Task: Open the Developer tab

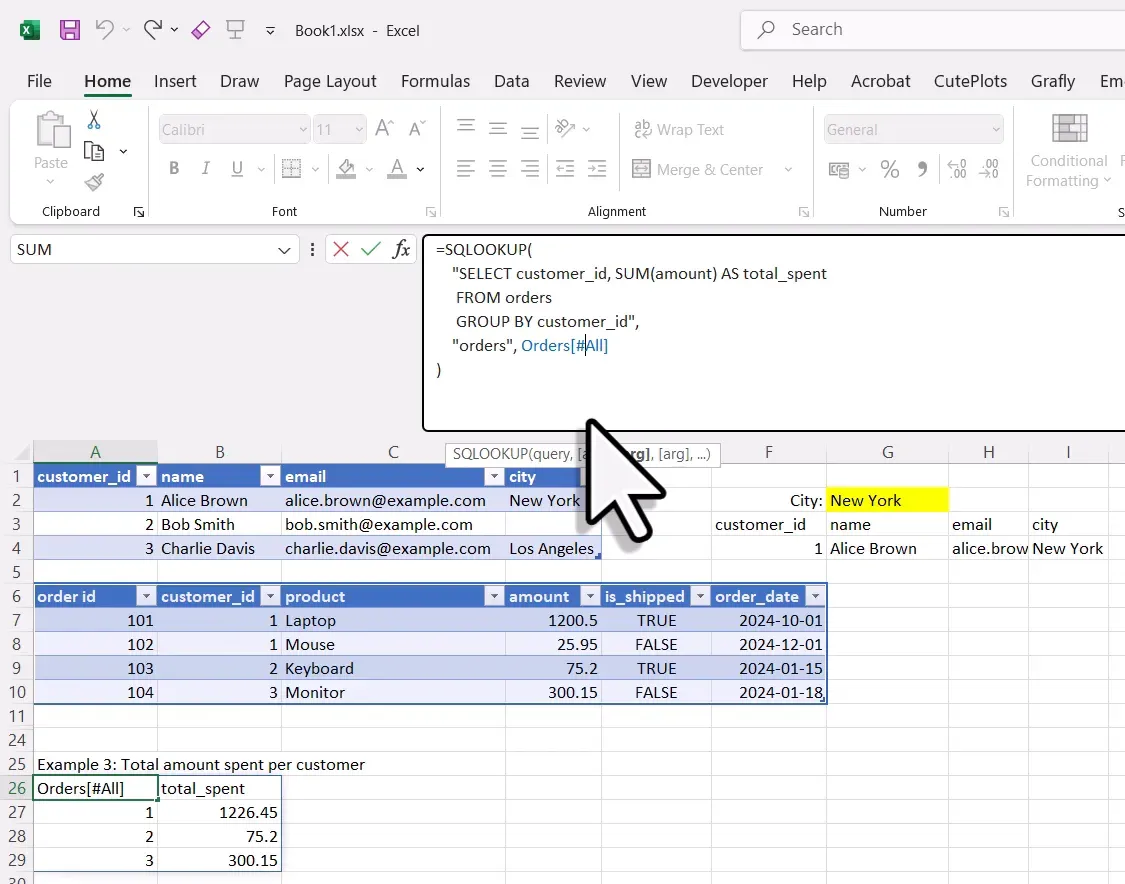Action: pyautogui.click(x=729, y=81)
